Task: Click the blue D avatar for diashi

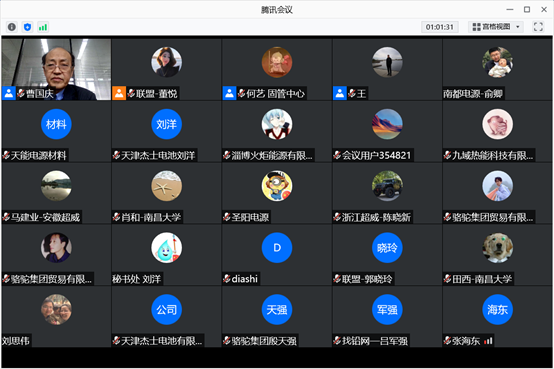Action: 277,248
